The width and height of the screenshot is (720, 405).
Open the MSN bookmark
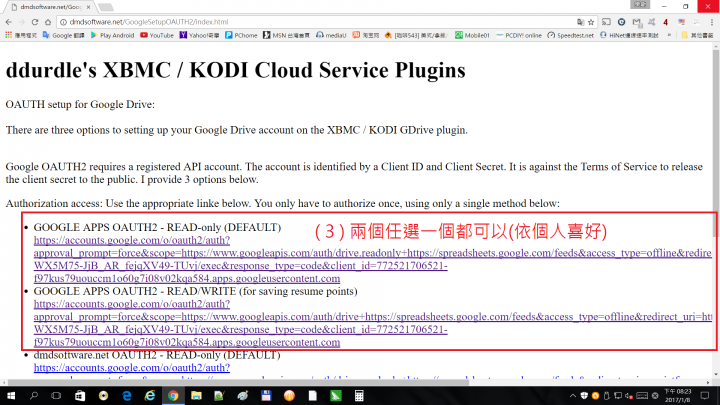click(x=287, y=35)
